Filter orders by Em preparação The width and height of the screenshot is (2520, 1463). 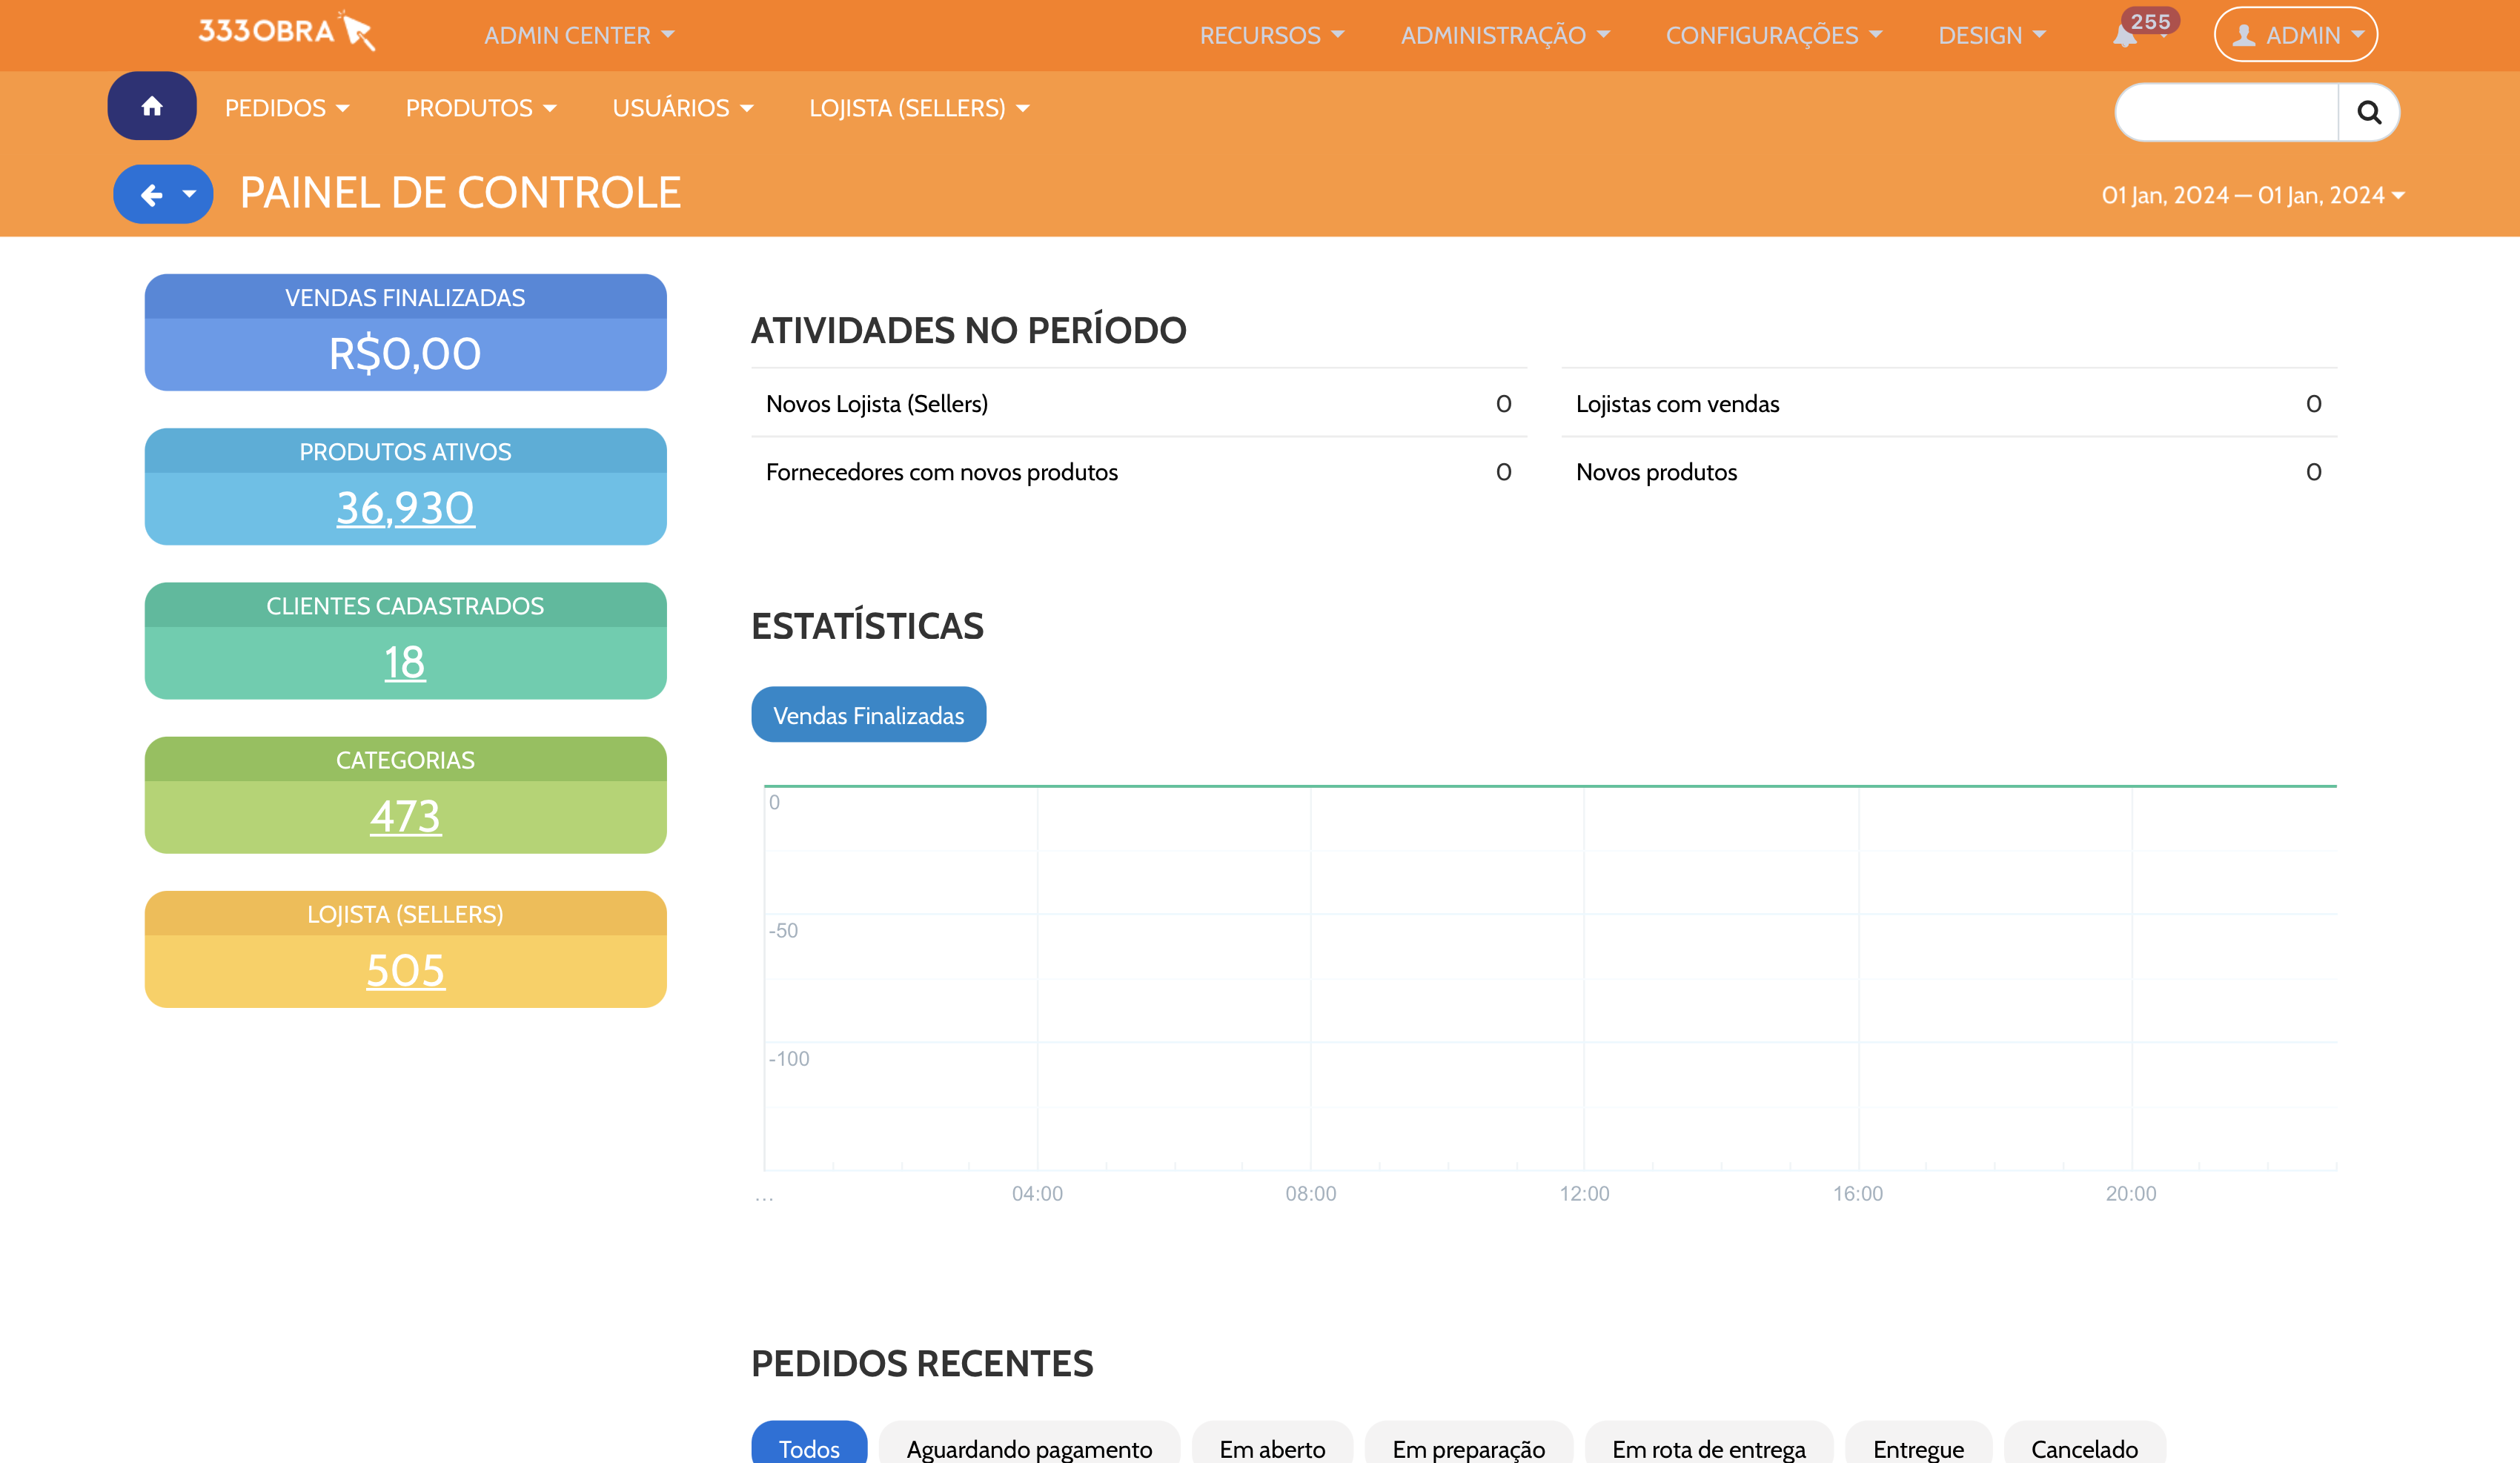[x=1468, y=1447]
